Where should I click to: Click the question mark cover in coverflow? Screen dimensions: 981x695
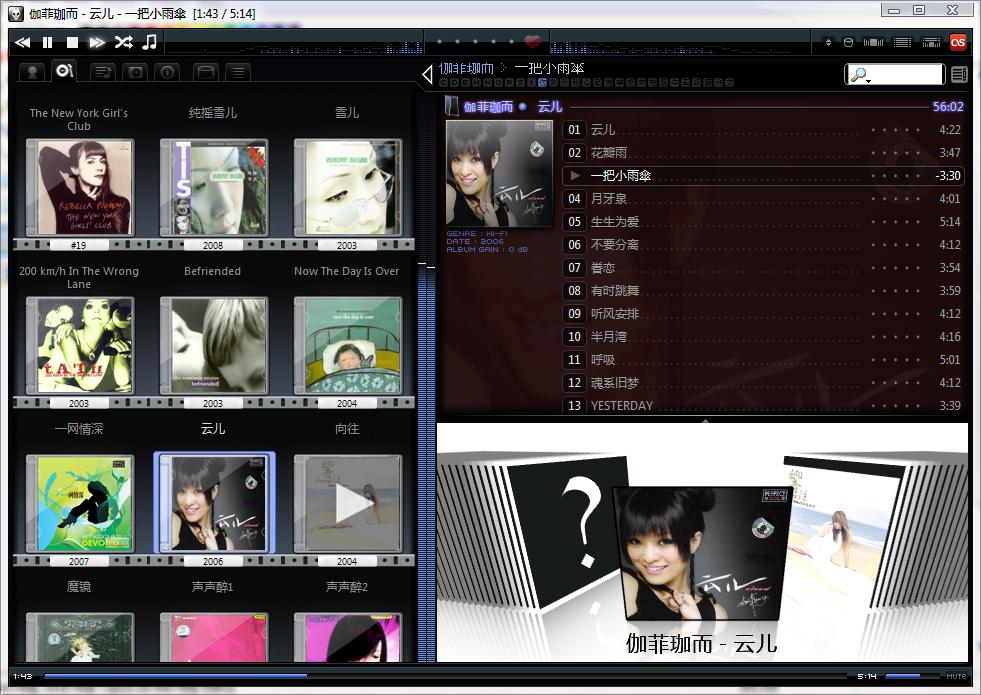tap(566, 532)
